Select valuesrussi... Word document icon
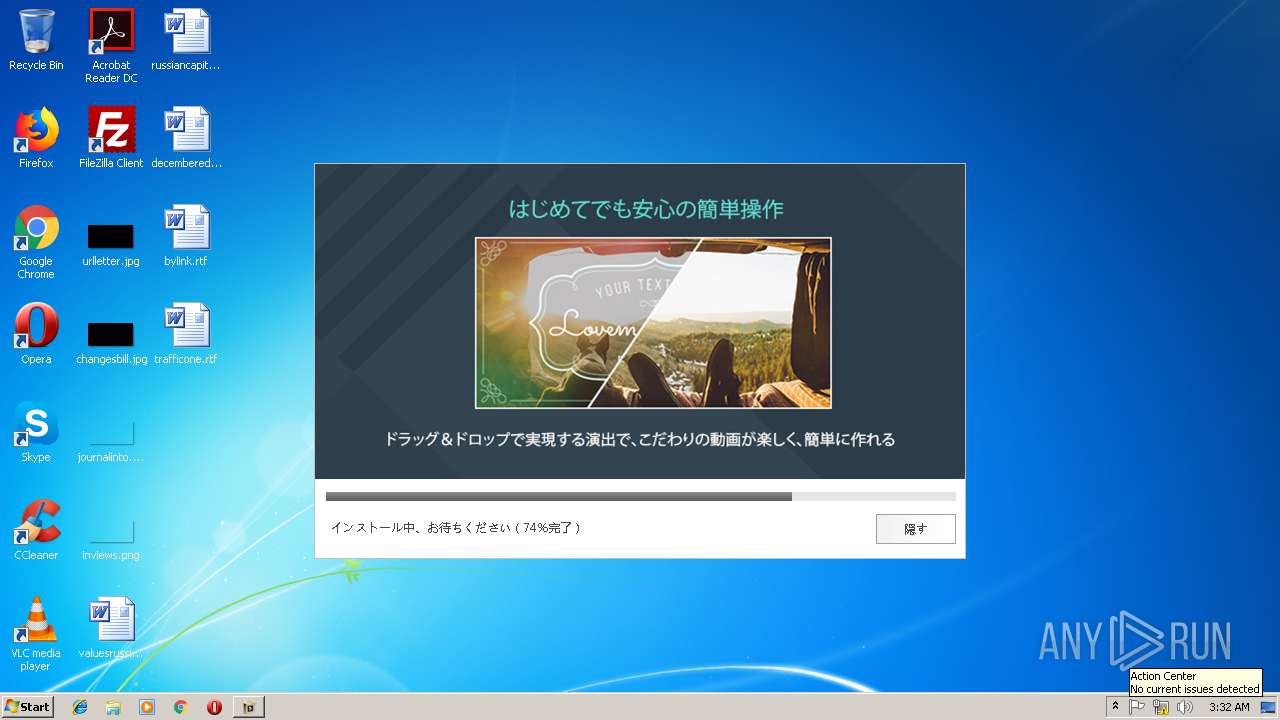Image resolution: width=1280 pixels, height=720 pixels. tap(111, 628)
